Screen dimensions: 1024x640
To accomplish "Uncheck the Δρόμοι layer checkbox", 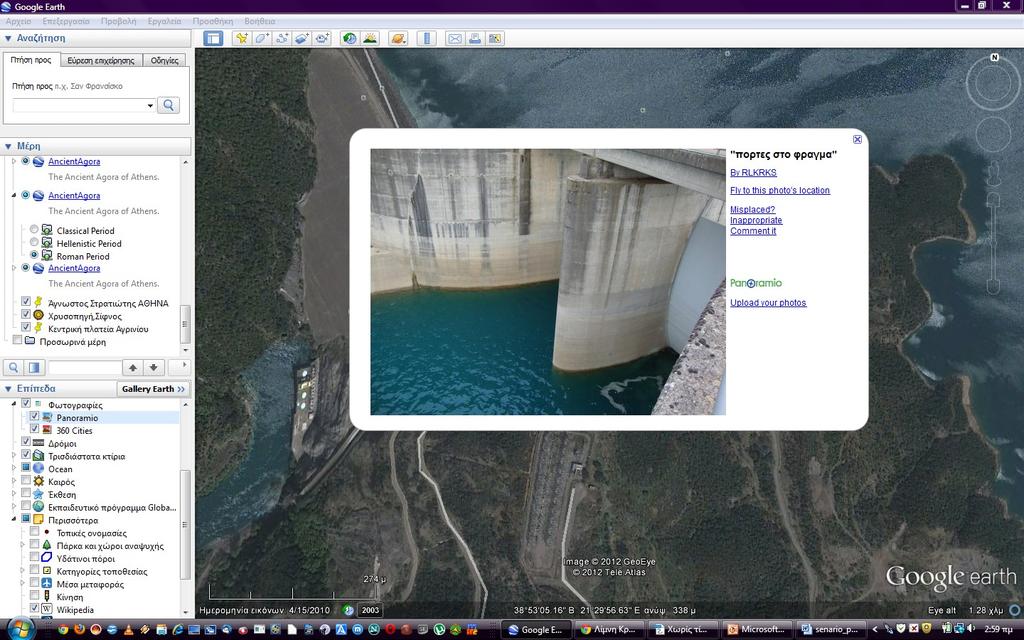I will (26, 442).
